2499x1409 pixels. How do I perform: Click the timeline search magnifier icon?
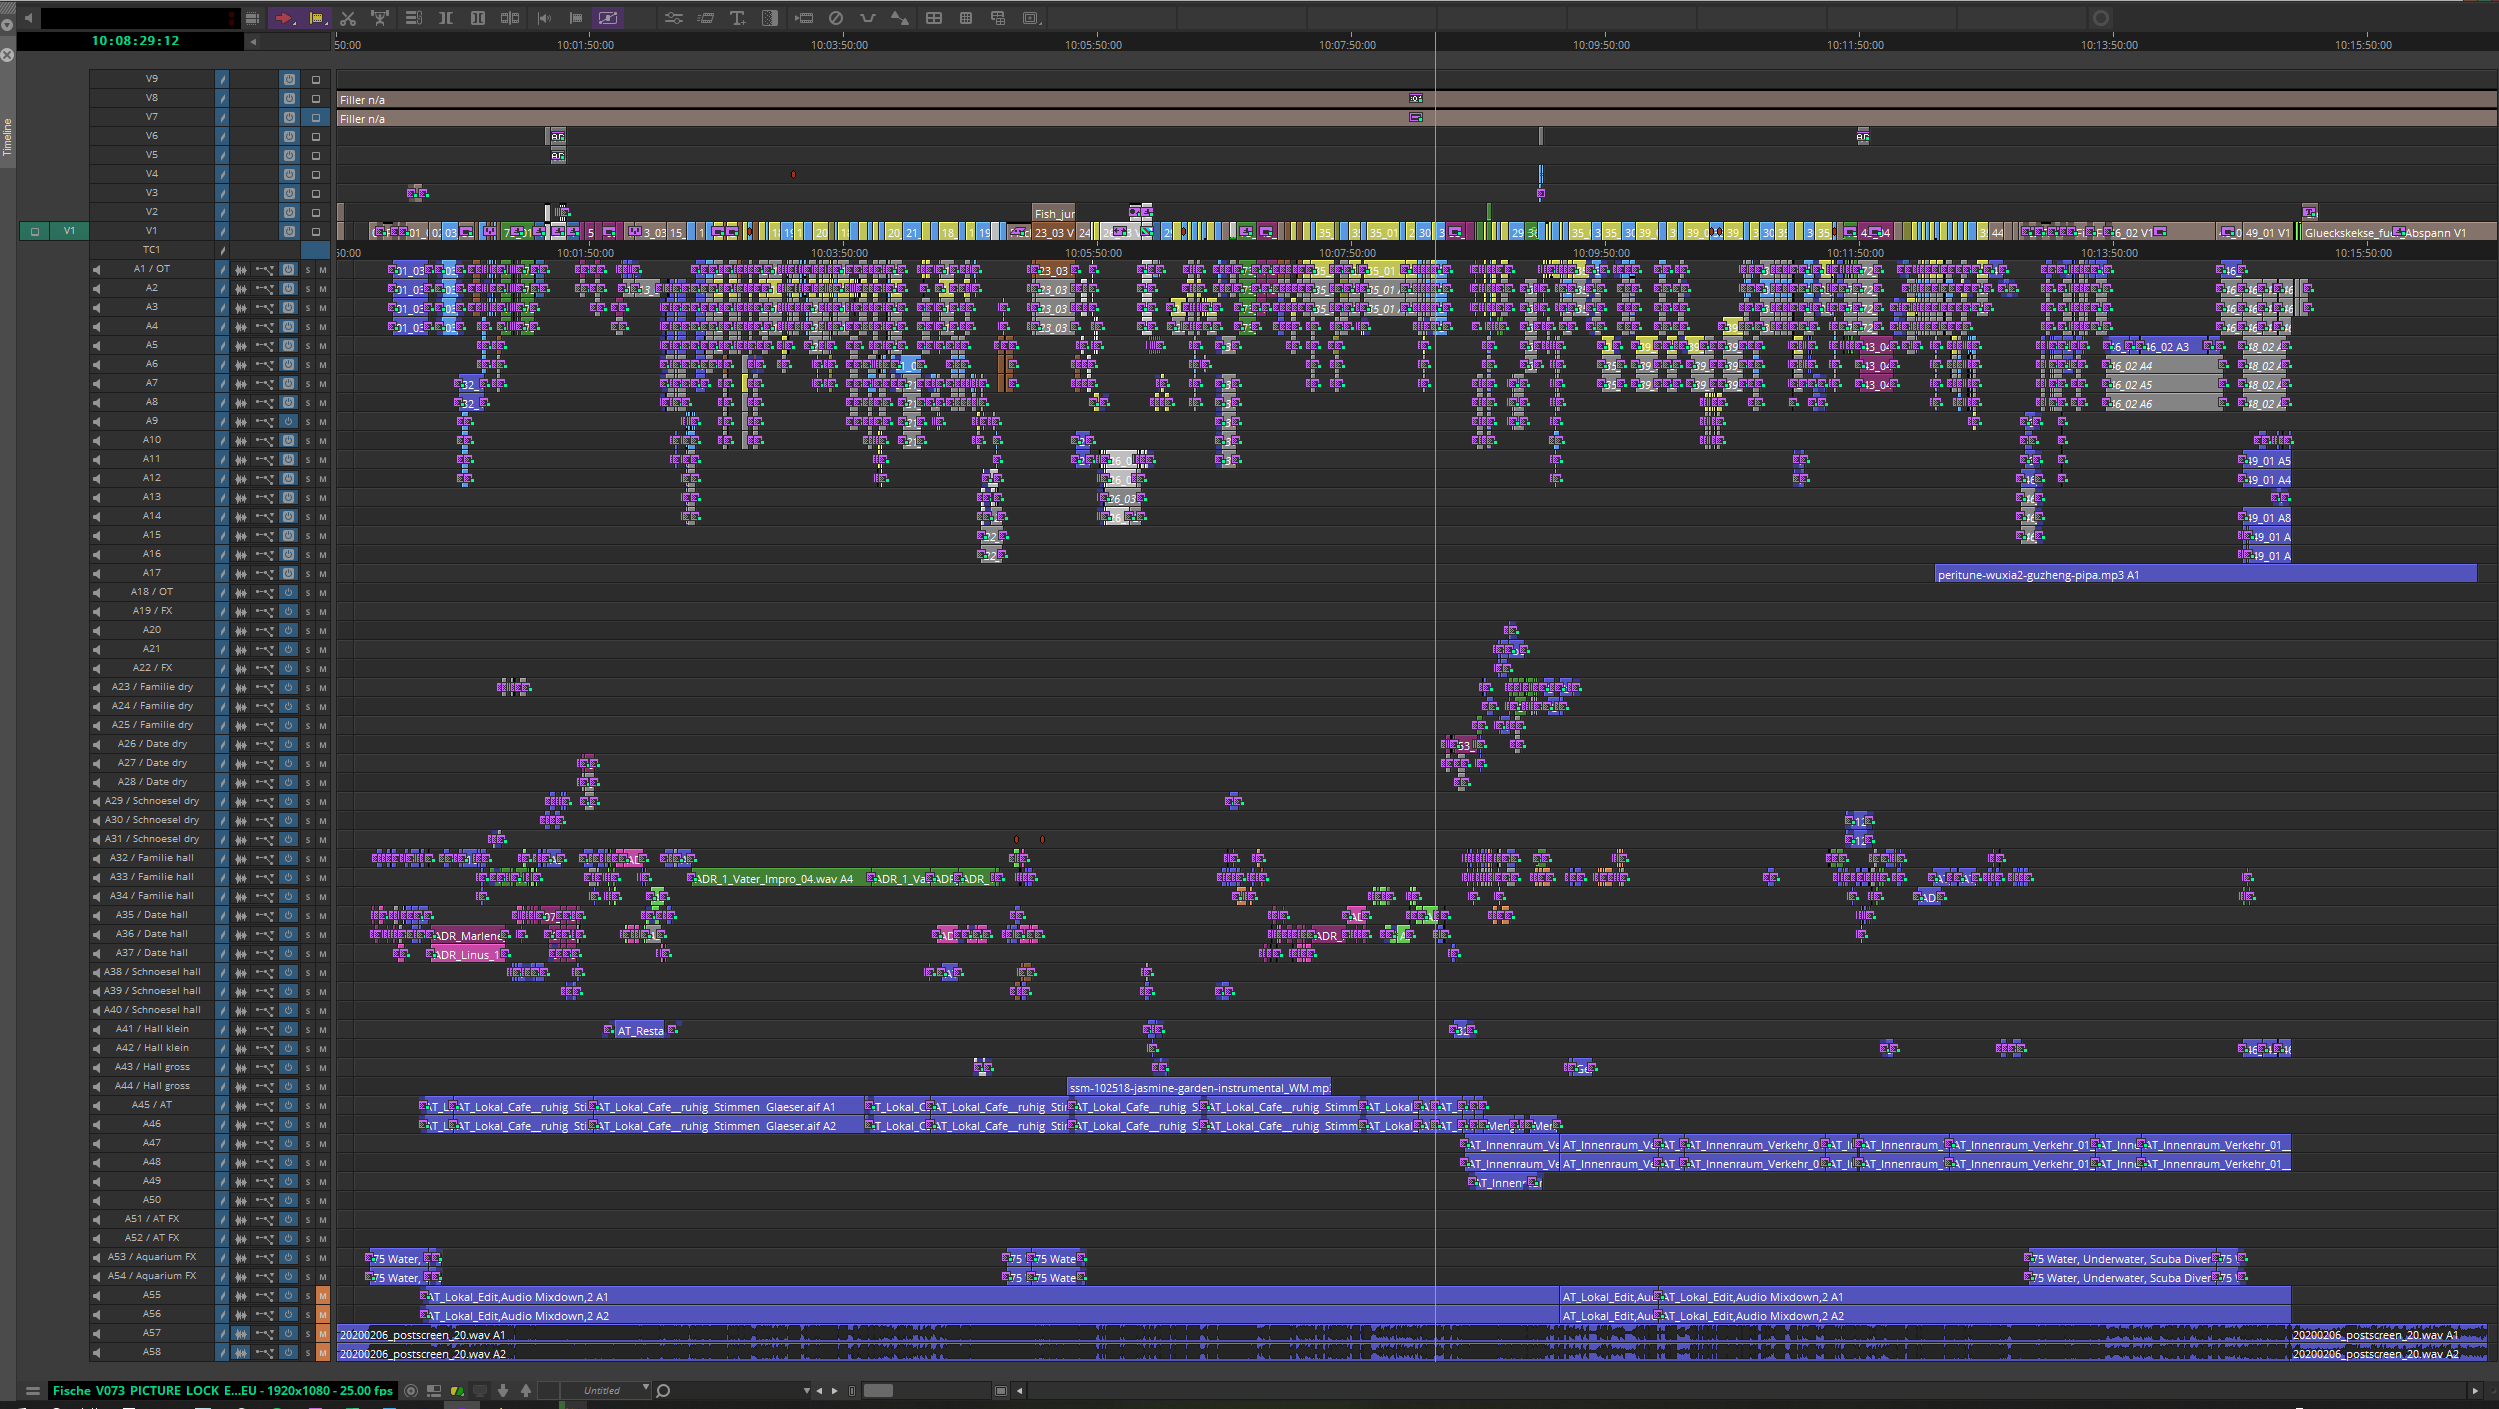point(663,1391)
